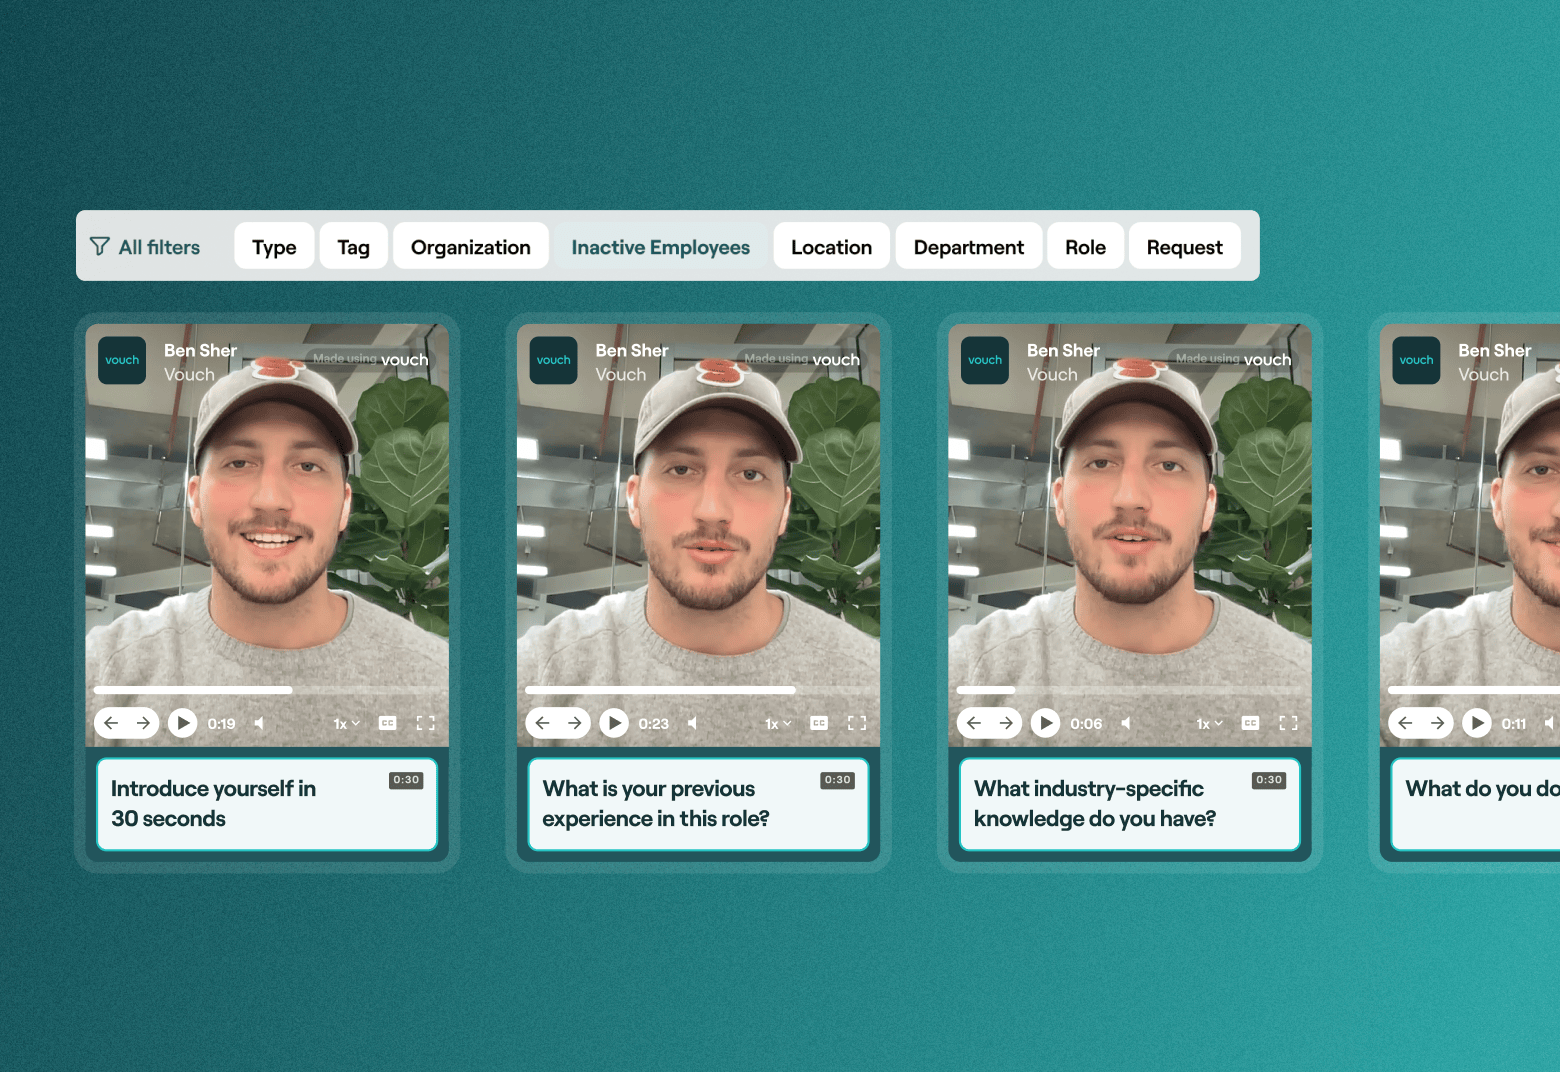Play the 'industry-specific knowledge' video
Viewport: 1560px width, 1072px height.
coord(1045,723)
